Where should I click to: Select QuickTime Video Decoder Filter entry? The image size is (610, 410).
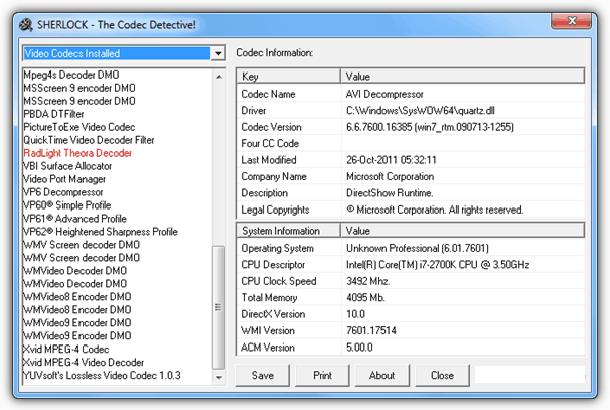(x=89, y=140)
